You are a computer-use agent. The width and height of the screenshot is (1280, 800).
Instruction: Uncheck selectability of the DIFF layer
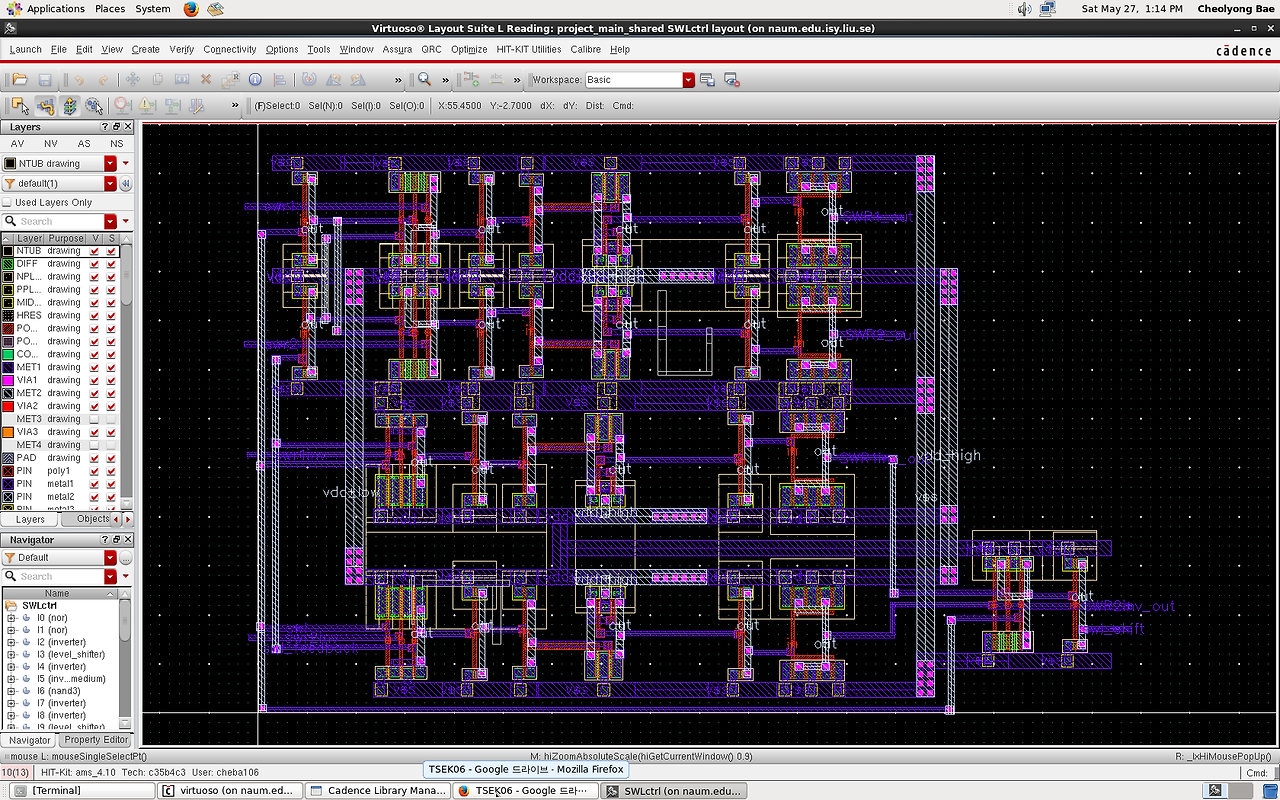pos(110,263)
